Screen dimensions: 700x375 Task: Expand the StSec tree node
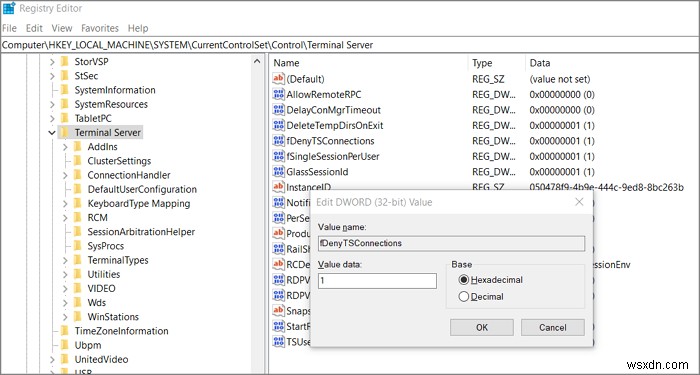[x=52, y=76]
